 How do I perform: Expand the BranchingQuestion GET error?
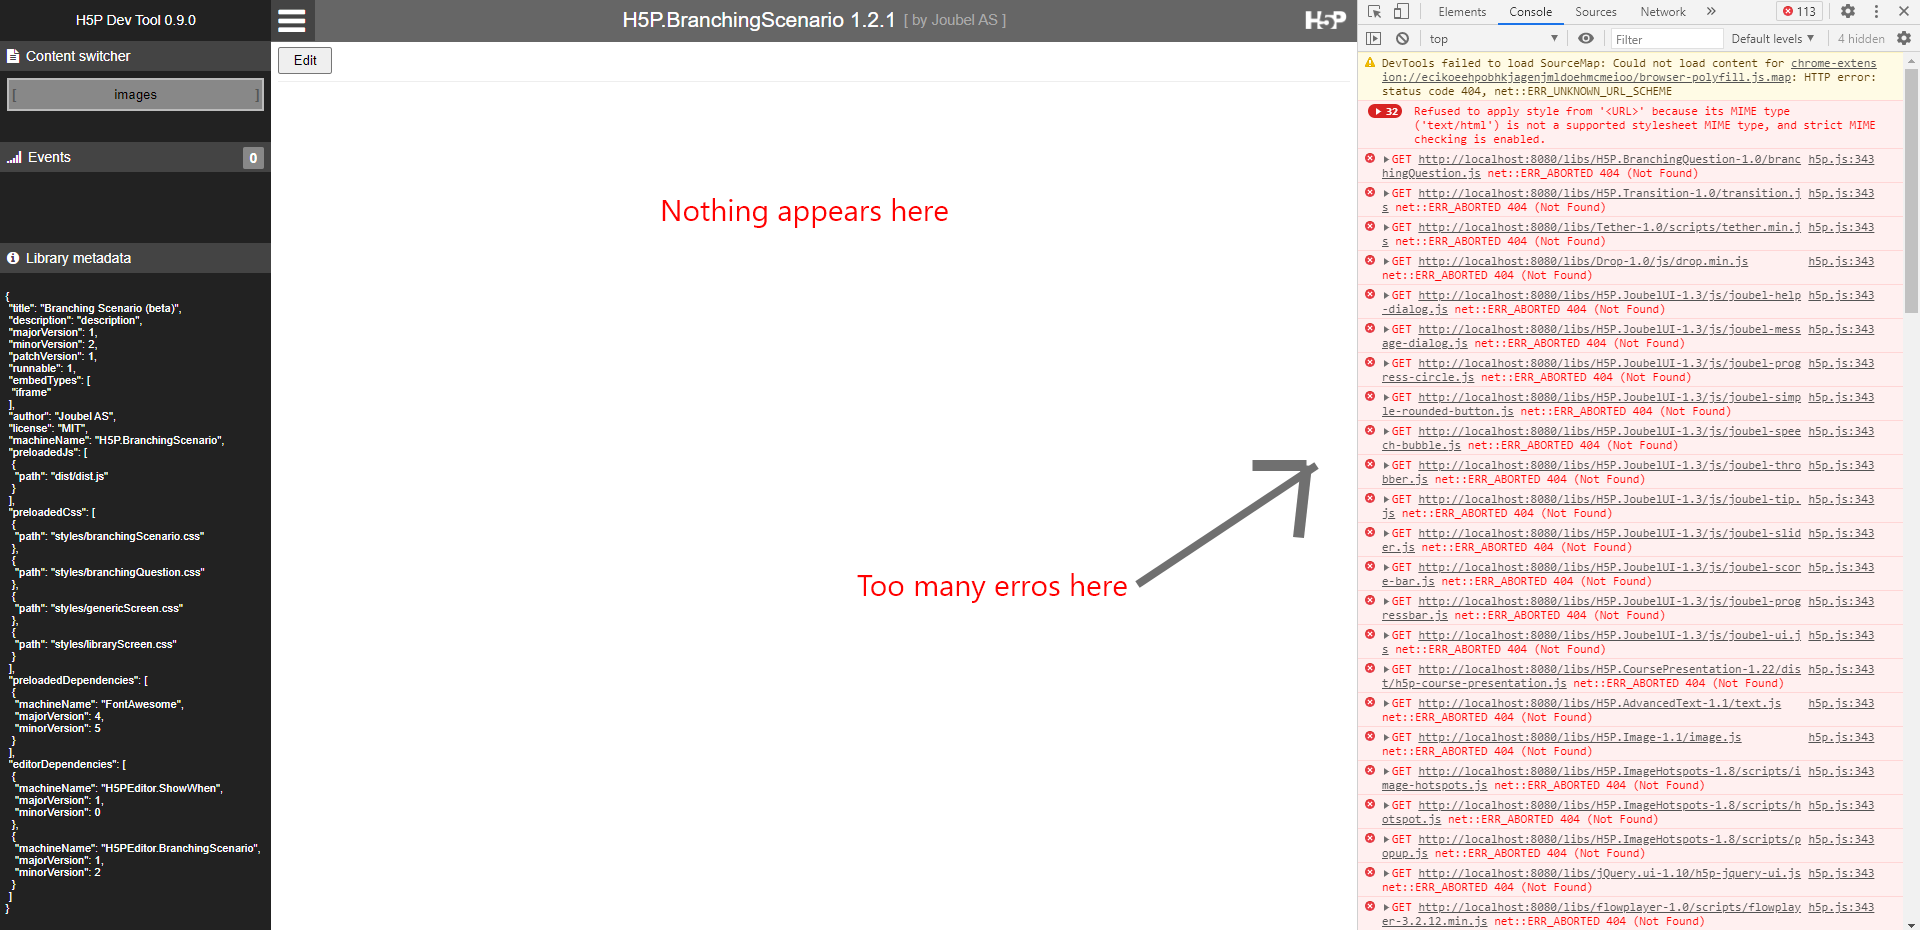coord(1387,160)
